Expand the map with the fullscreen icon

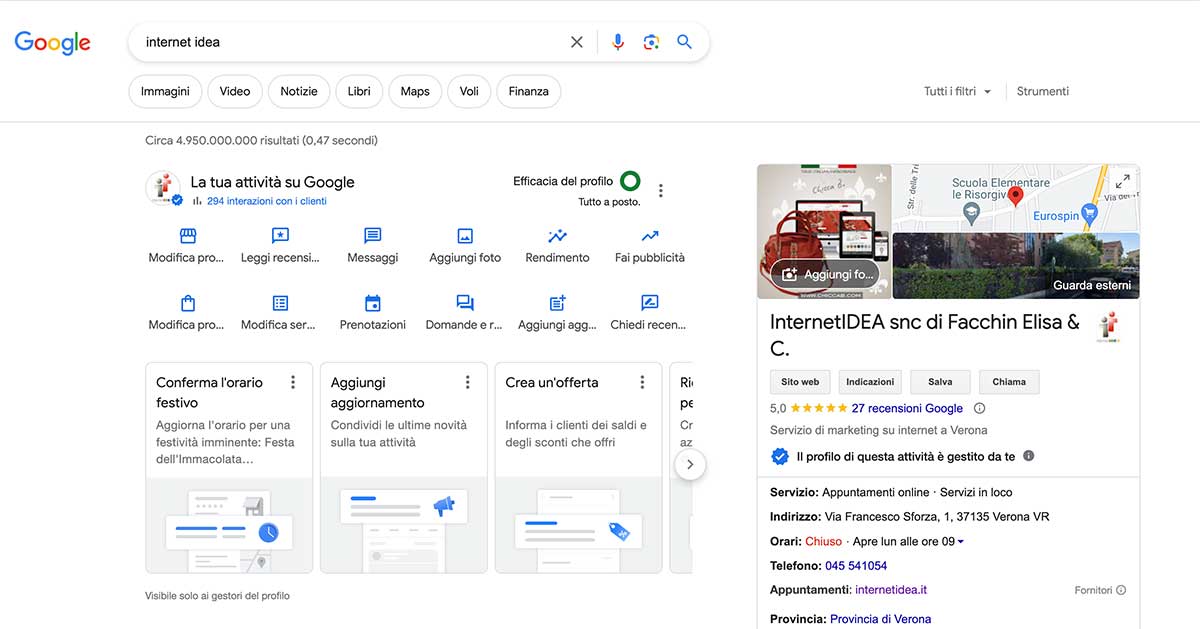(1123, 181)
